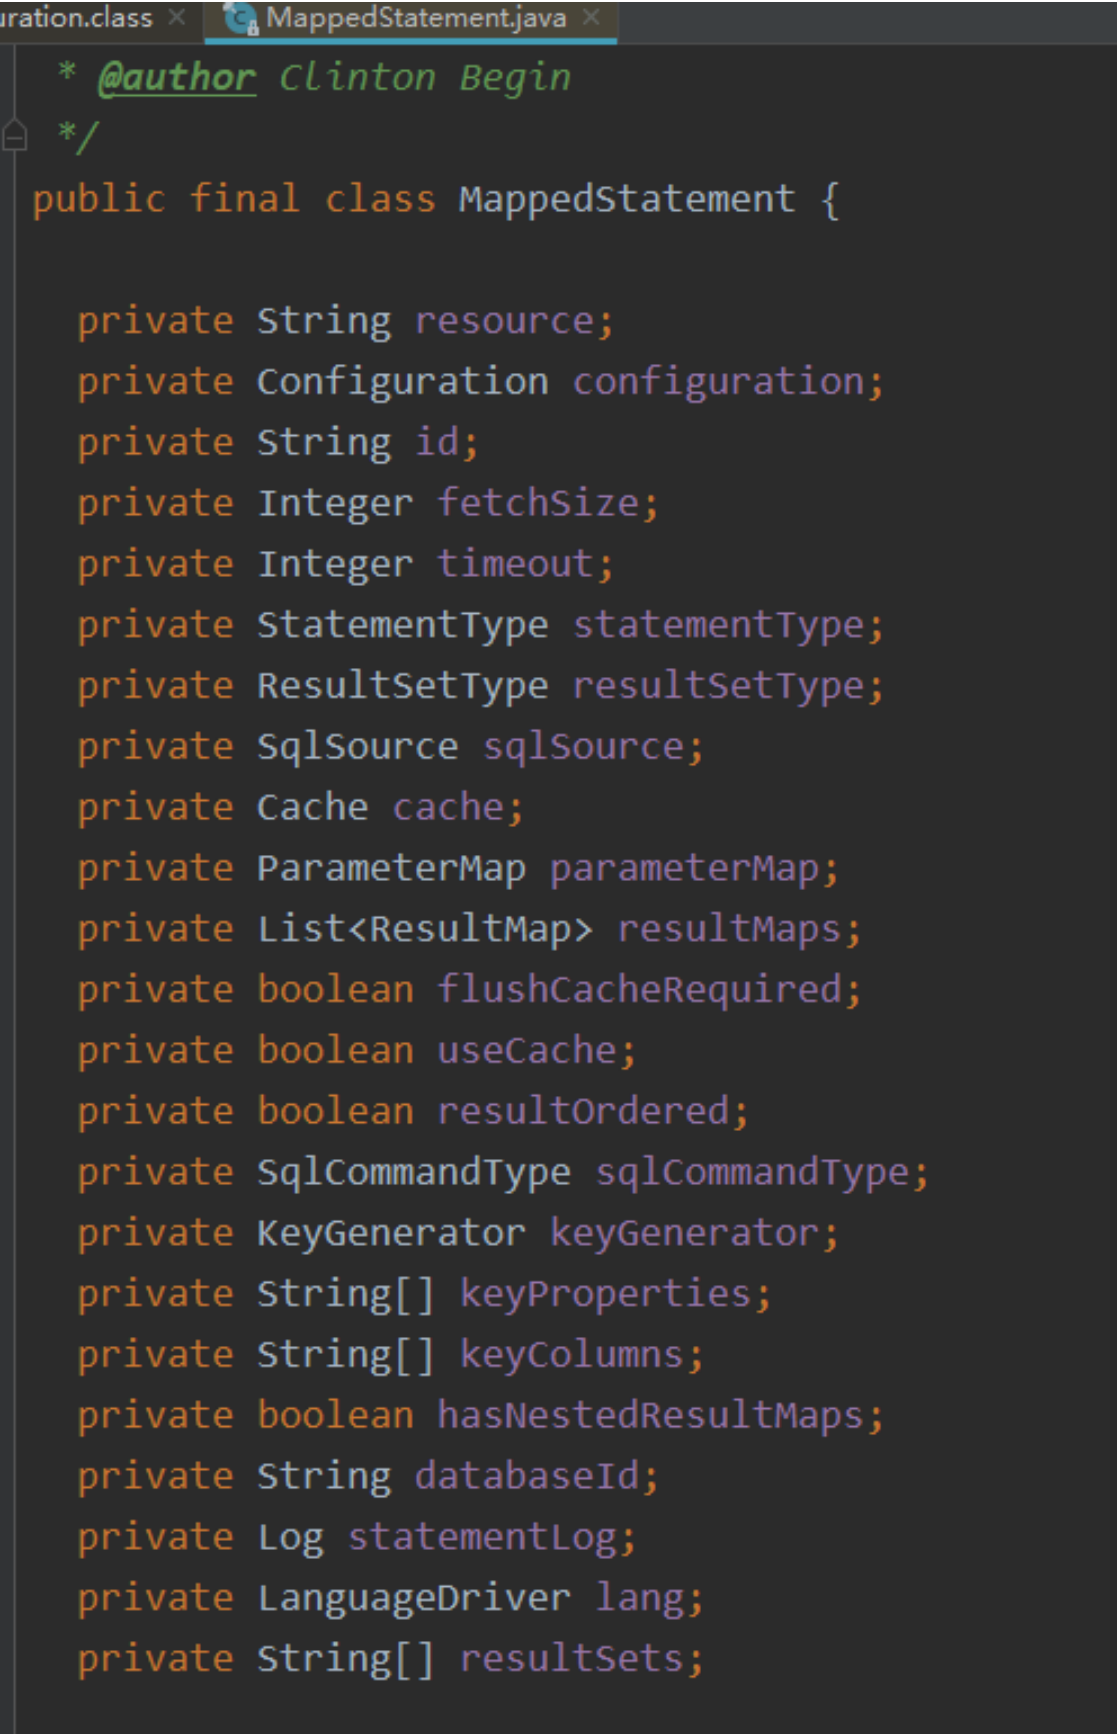
Task: Close the uration.class tab
Action: pyautogui.click(x=177, y=17)
